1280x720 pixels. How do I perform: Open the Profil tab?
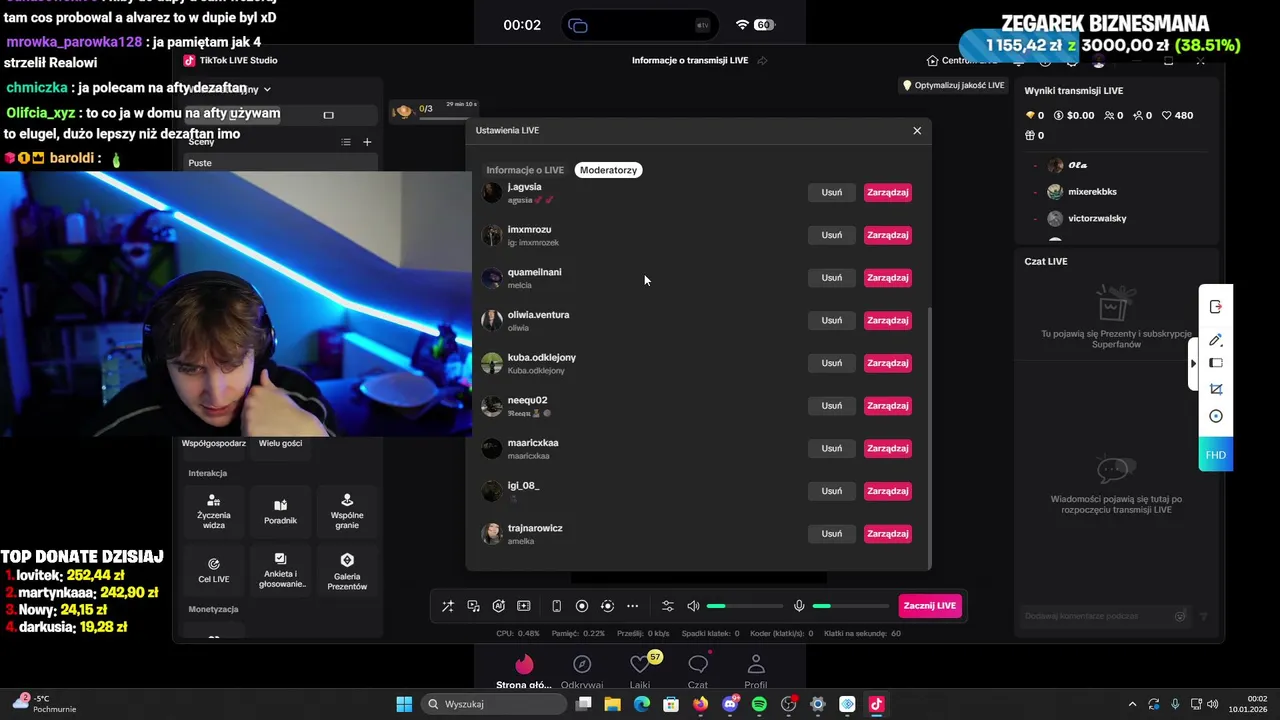pyautogui.click(x=756, y=671)
